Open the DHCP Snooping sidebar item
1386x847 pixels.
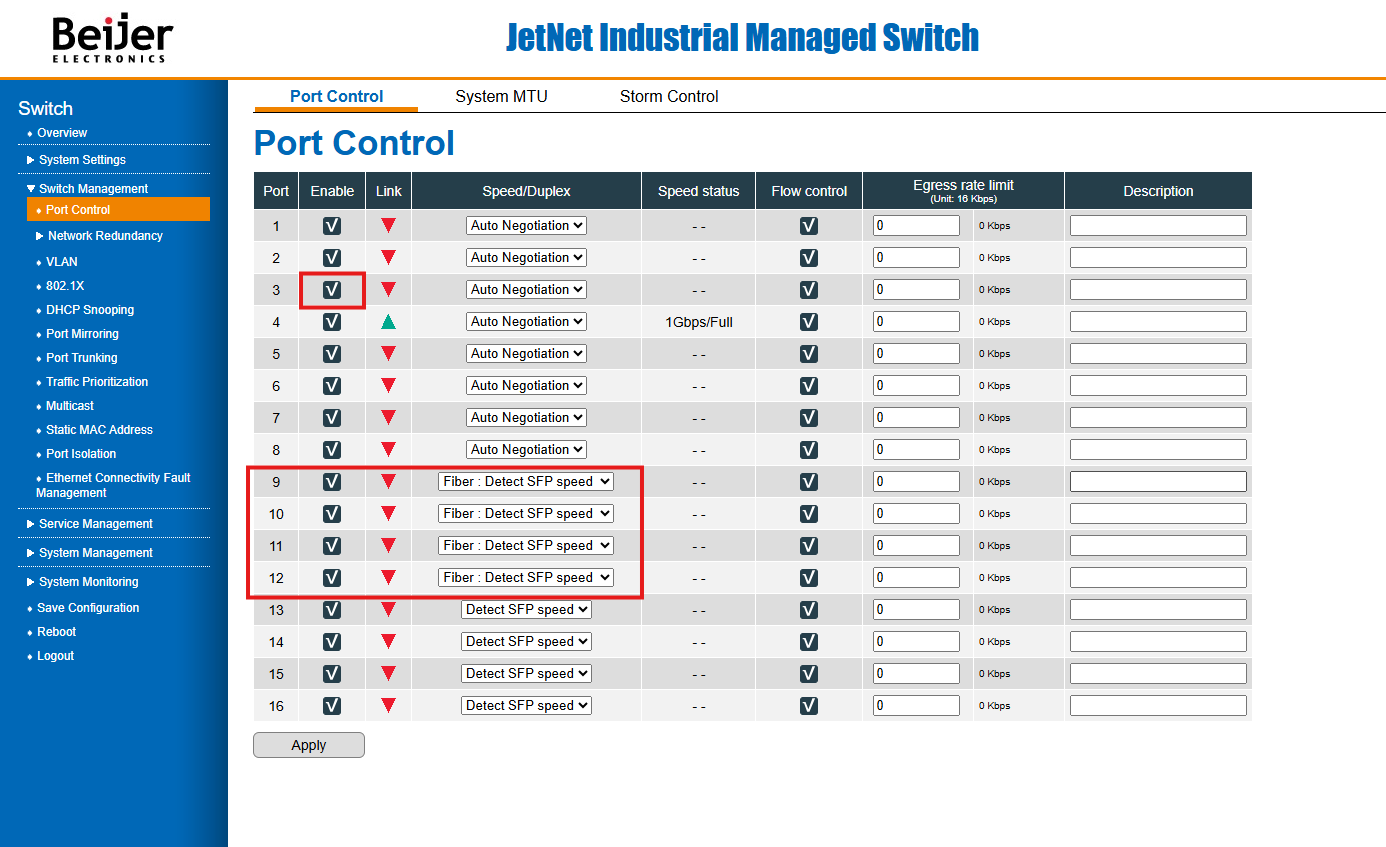(x=89, y=310)
